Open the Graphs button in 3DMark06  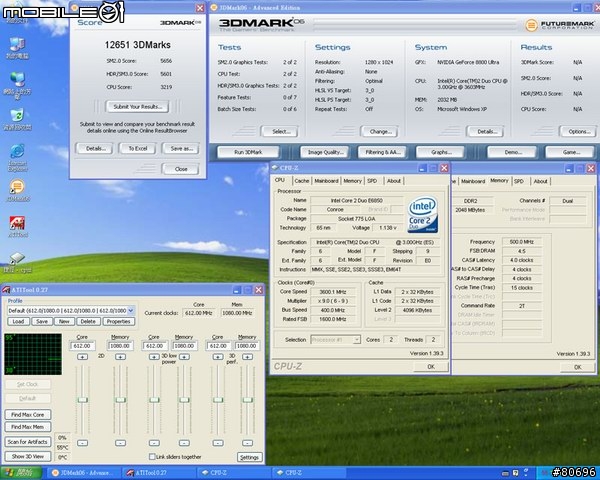[x=440, y=152]
